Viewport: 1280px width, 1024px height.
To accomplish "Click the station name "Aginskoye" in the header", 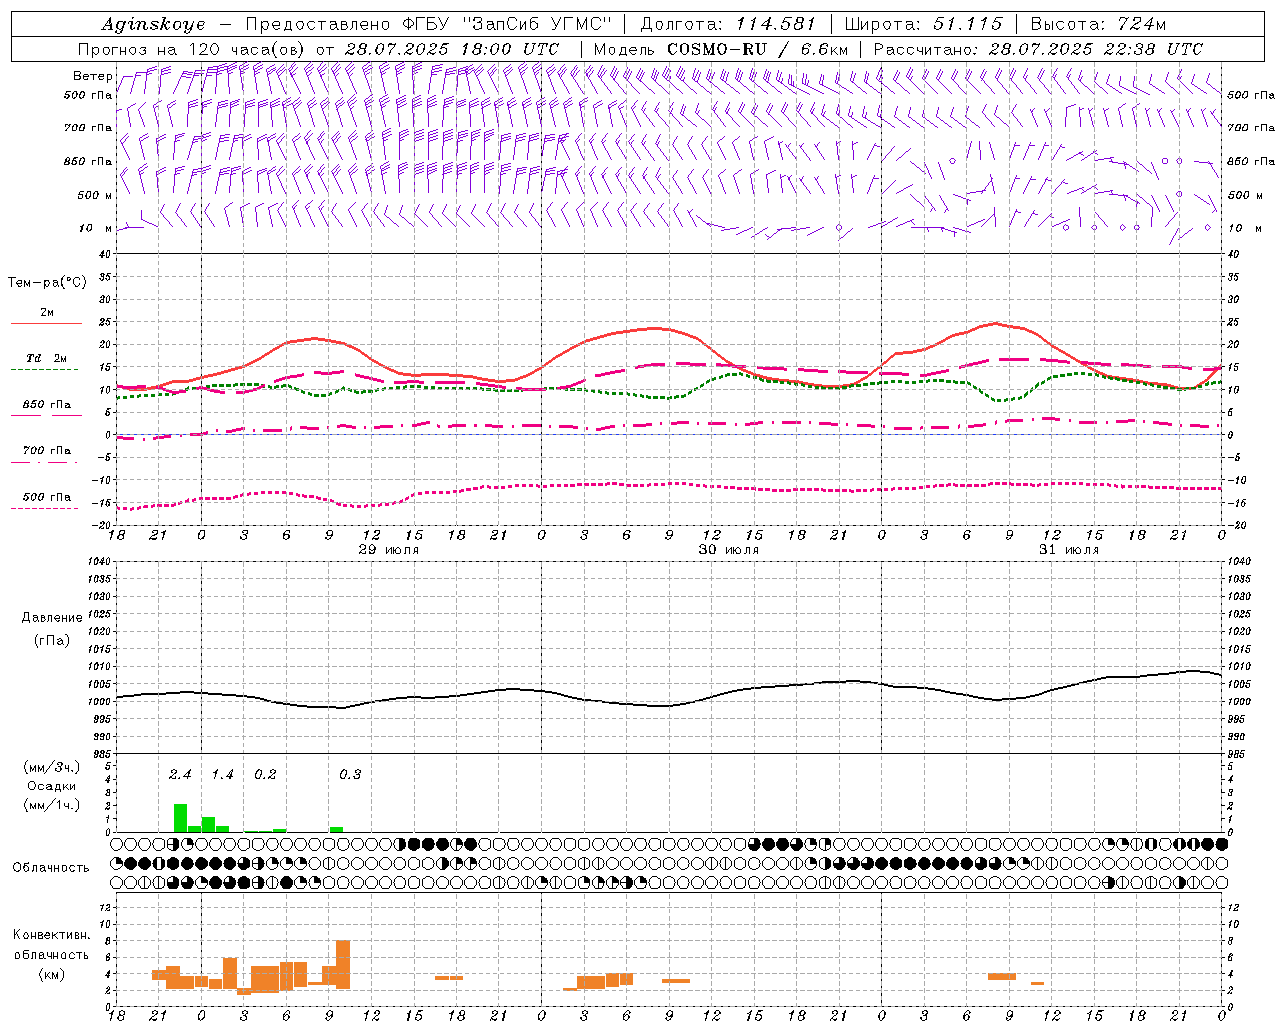I will click(153, 24).
